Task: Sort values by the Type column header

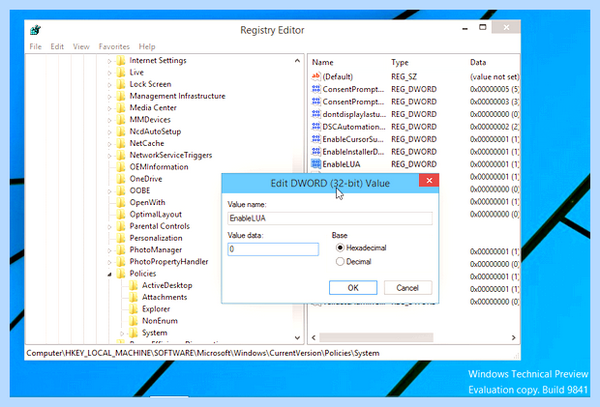Action: click(399, 62)
